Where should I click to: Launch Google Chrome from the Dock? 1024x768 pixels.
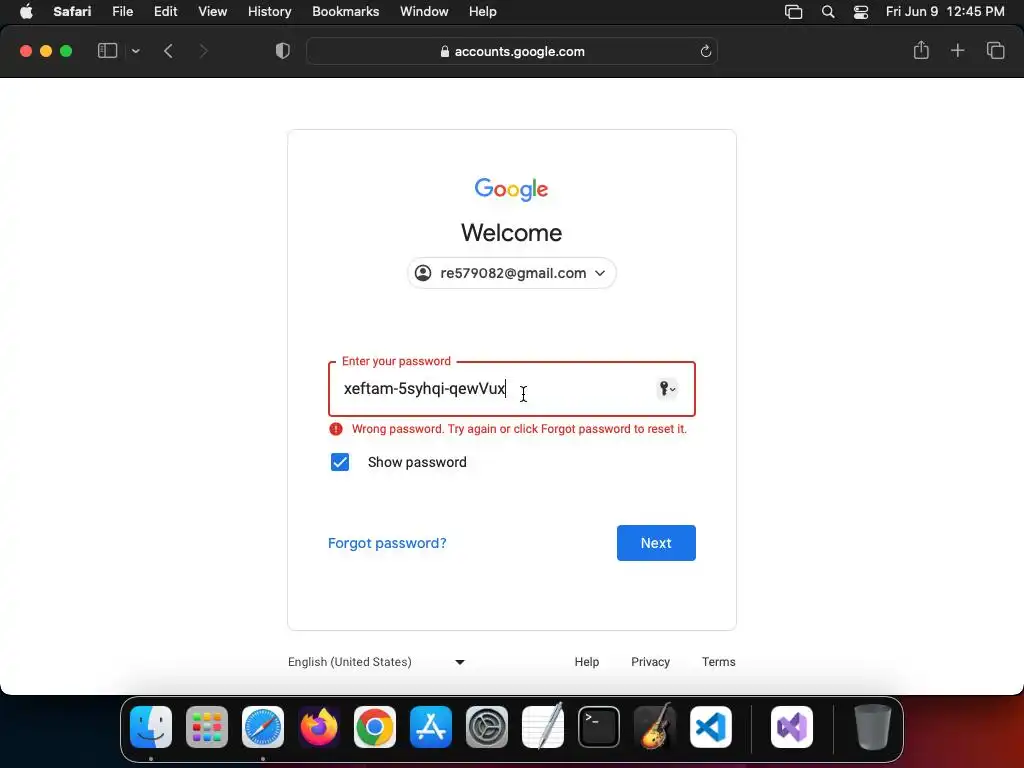click(375, 727)
